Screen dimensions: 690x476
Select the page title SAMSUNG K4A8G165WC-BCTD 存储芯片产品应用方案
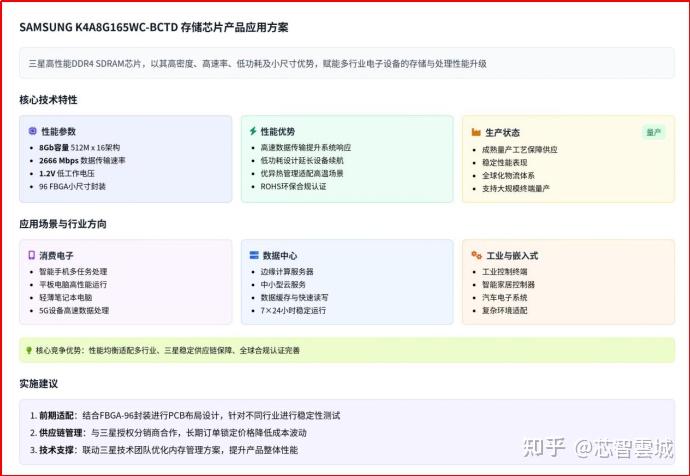click(154, 27)
